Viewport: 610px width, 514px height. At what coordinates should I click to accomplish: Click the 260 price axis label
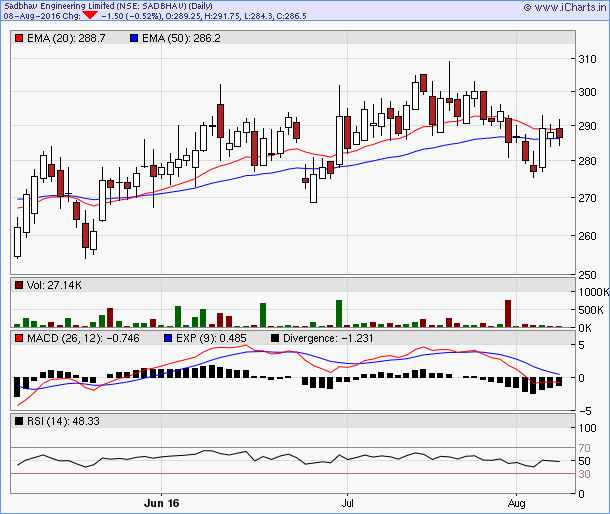click(x=587, y=236)
